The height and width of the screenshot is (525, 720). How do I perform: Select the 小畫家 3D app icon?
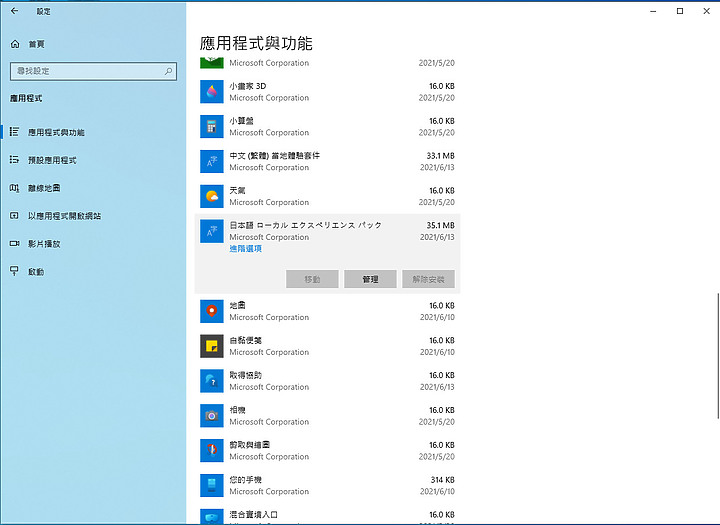[x=212, y=91]
